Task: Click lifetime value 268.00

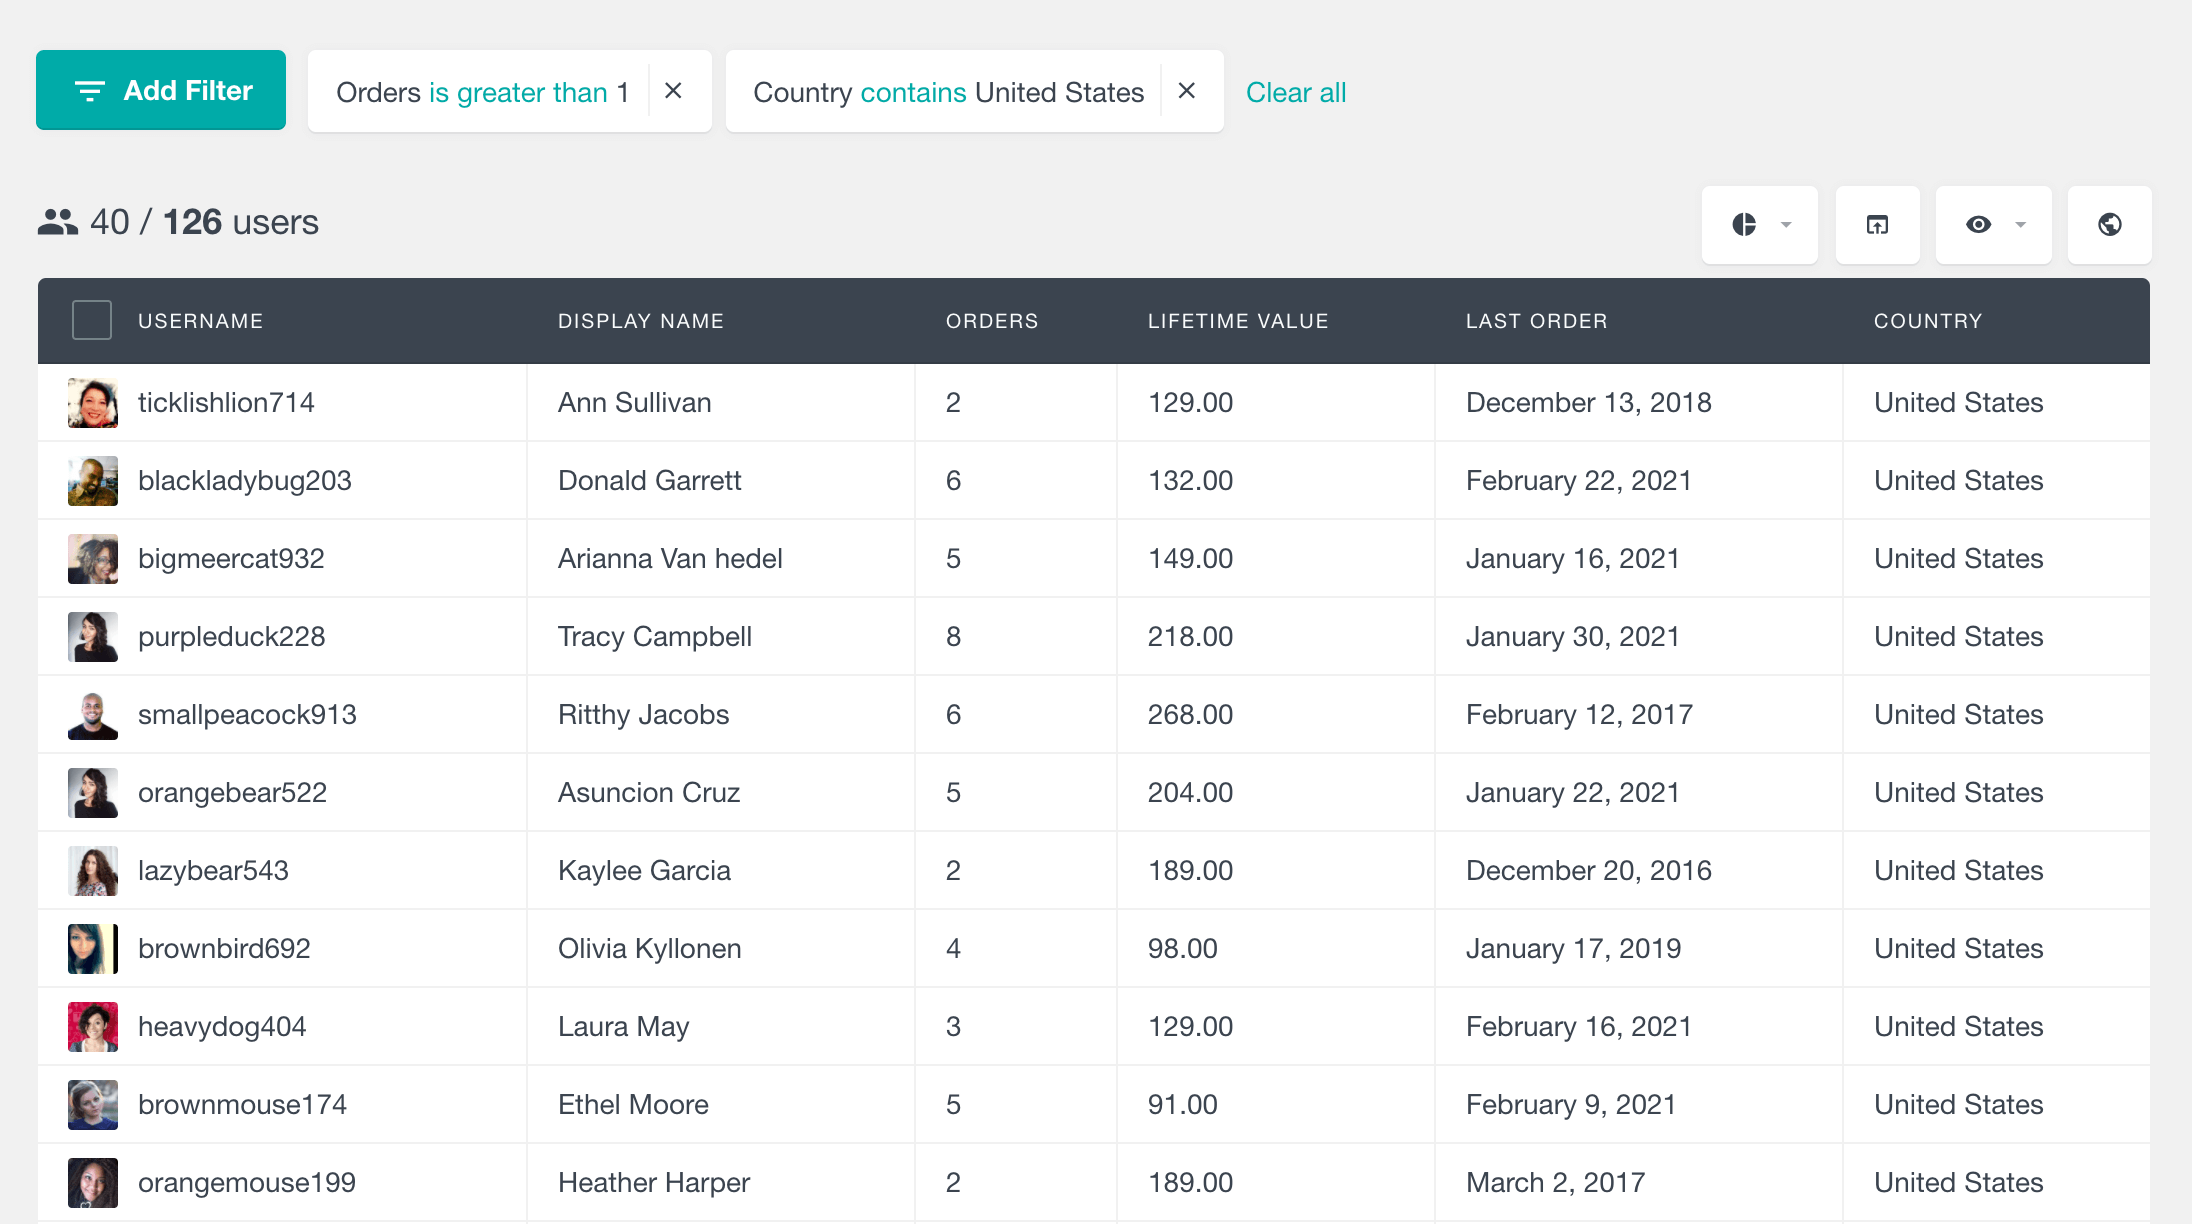Action: (x=1190, y=714)
